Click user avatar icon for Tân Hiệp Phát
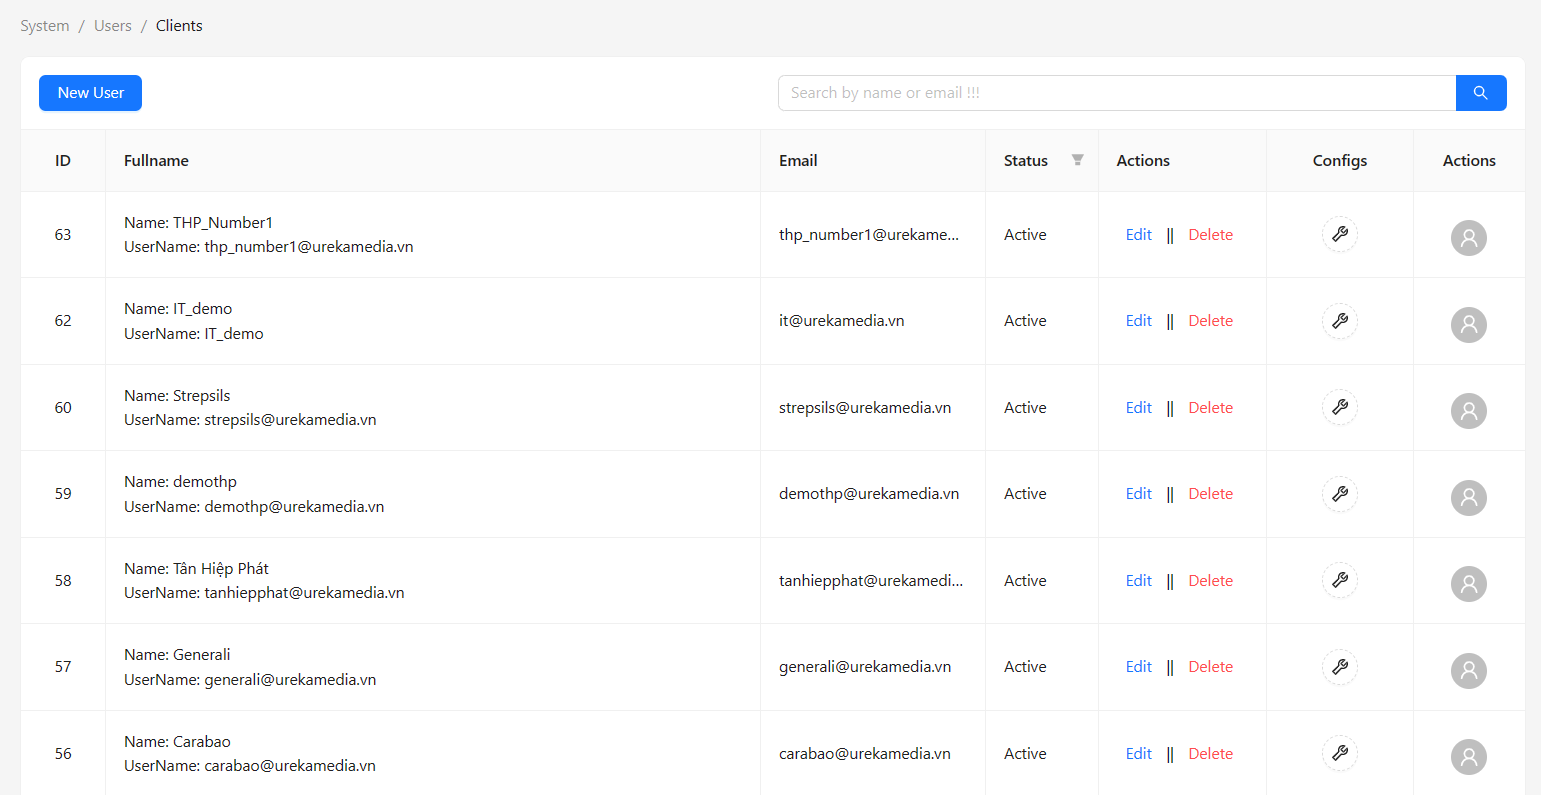 1469,584
